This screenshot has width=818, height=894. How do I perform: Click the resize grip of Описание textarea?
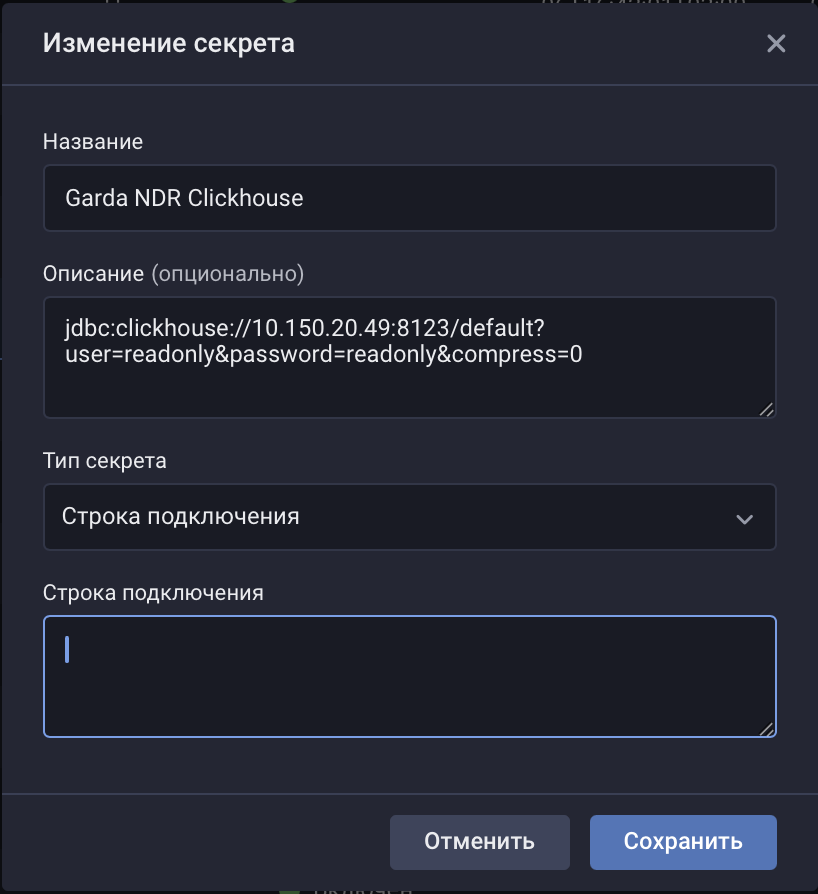(x=768, y=409)
